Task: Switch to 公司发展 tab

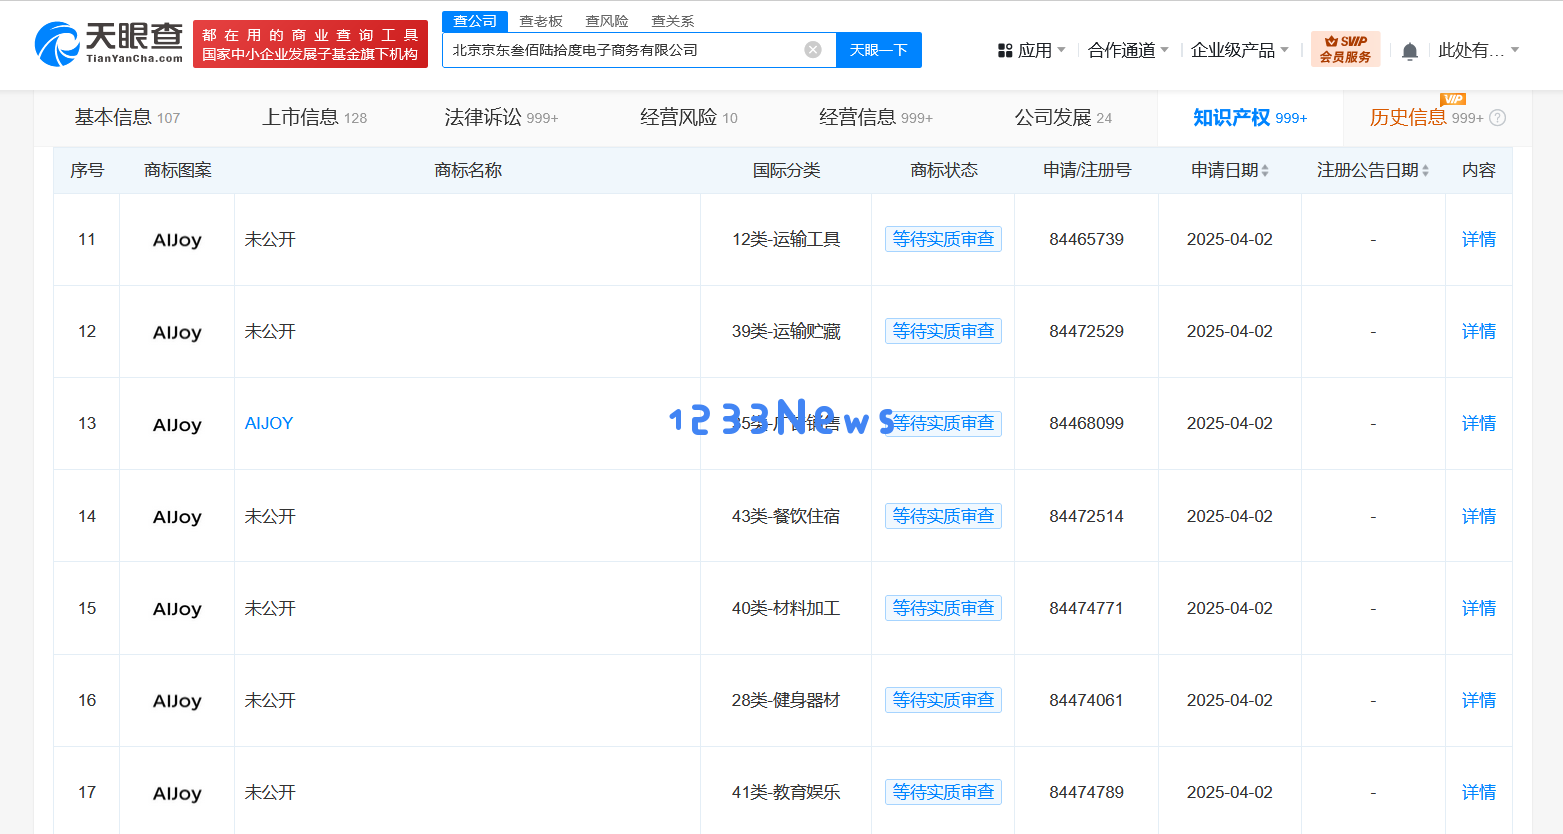Action: 1063,118
